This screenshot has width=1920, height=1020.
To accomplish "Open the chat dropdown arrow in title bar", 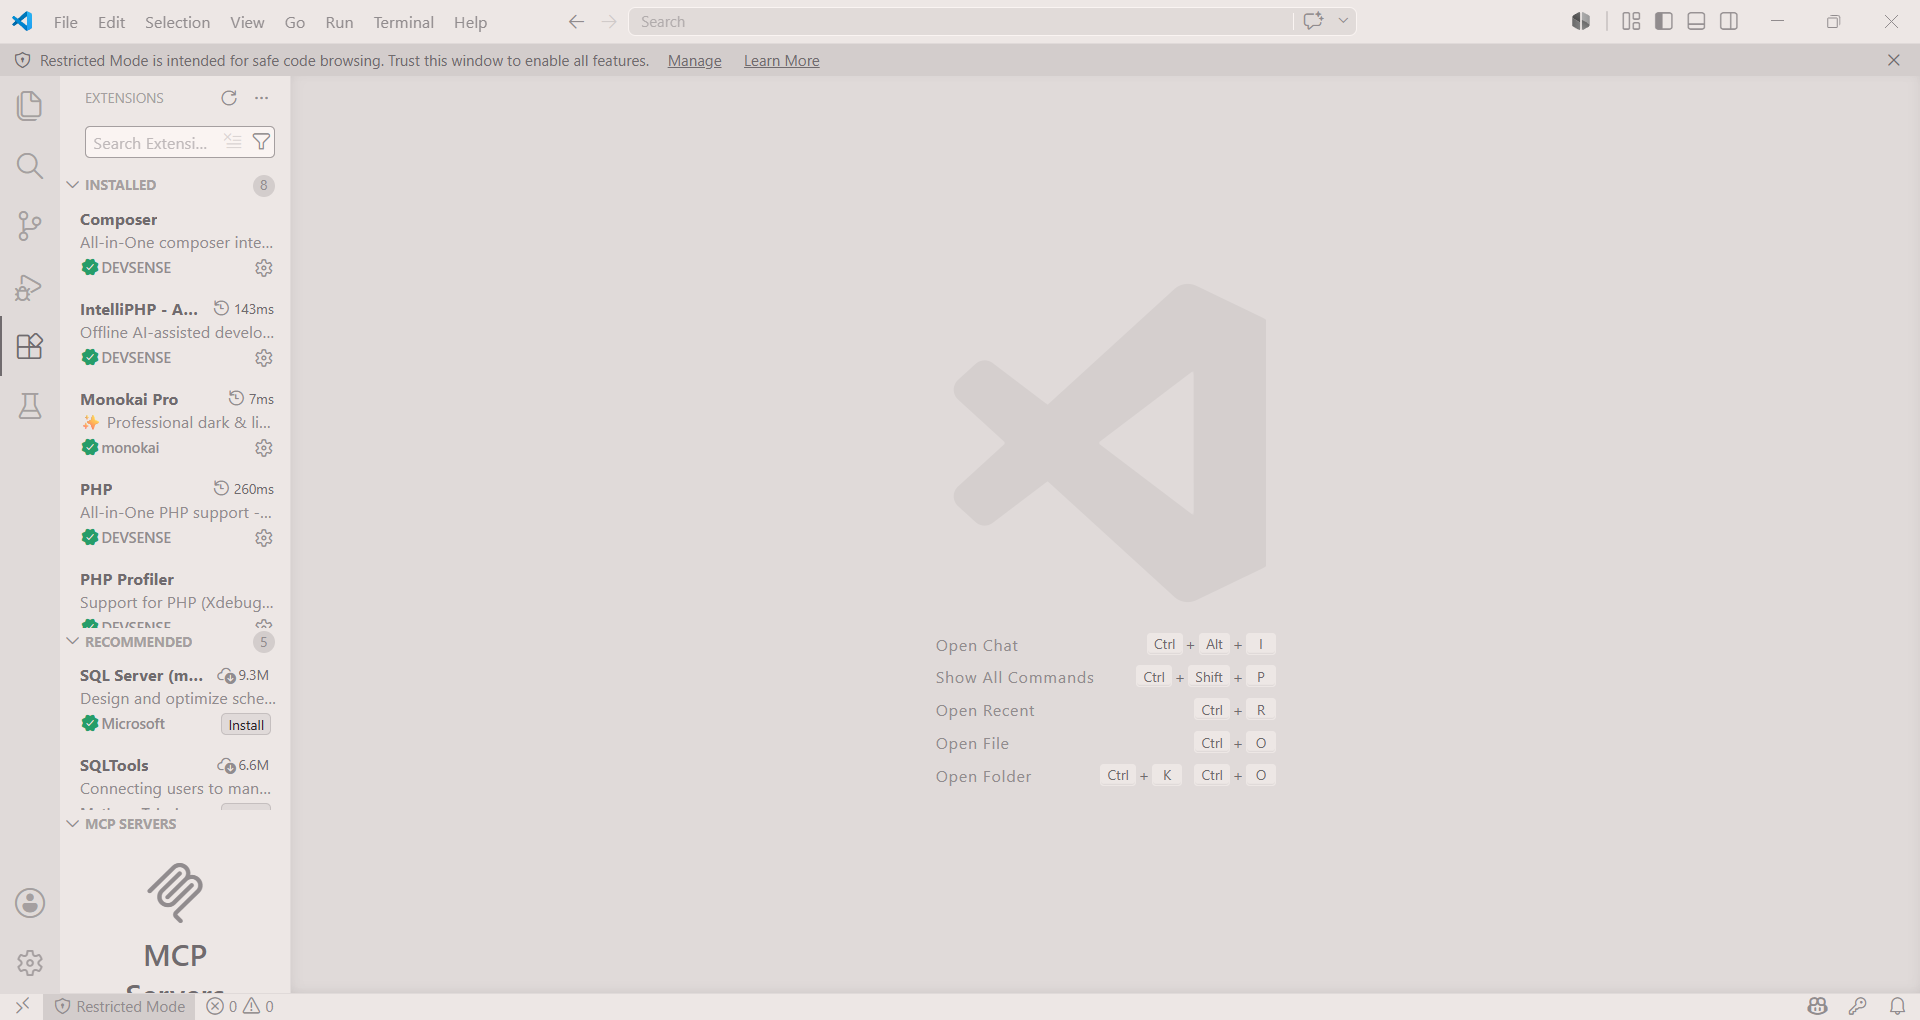I will 1343,21.
